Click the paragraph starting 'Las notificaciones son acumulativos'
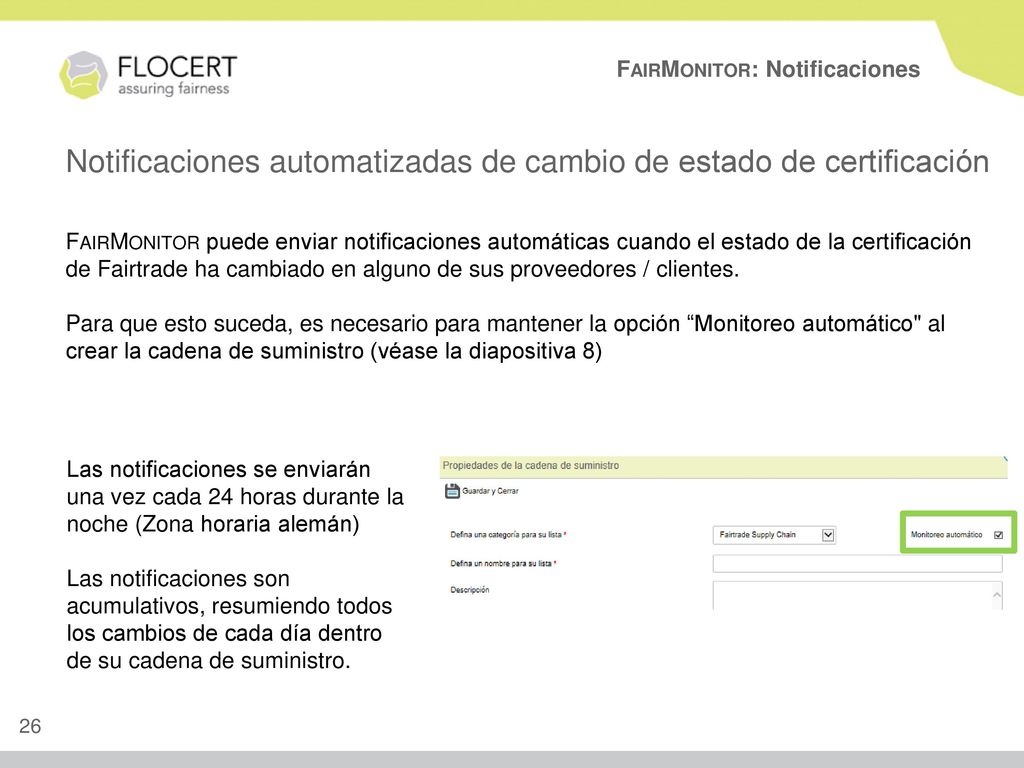The image size is (1024, 768). (229, 620)
